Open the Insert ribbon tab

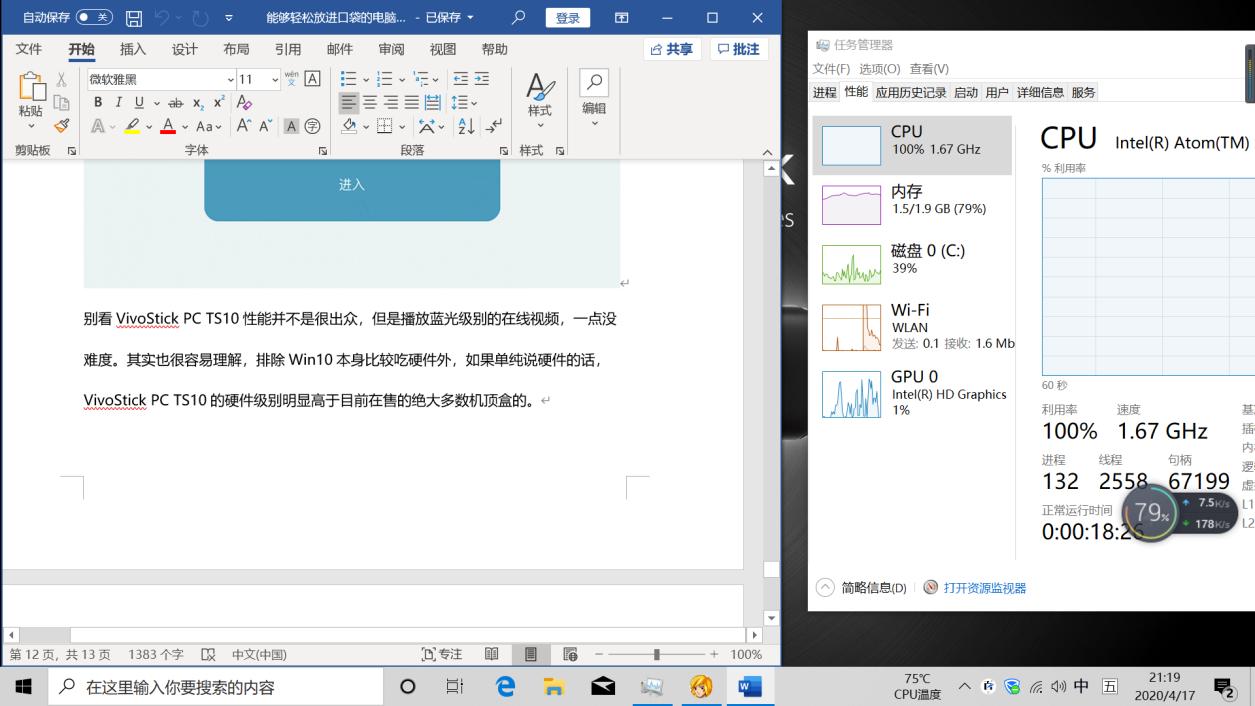click(x=132, y=49)
